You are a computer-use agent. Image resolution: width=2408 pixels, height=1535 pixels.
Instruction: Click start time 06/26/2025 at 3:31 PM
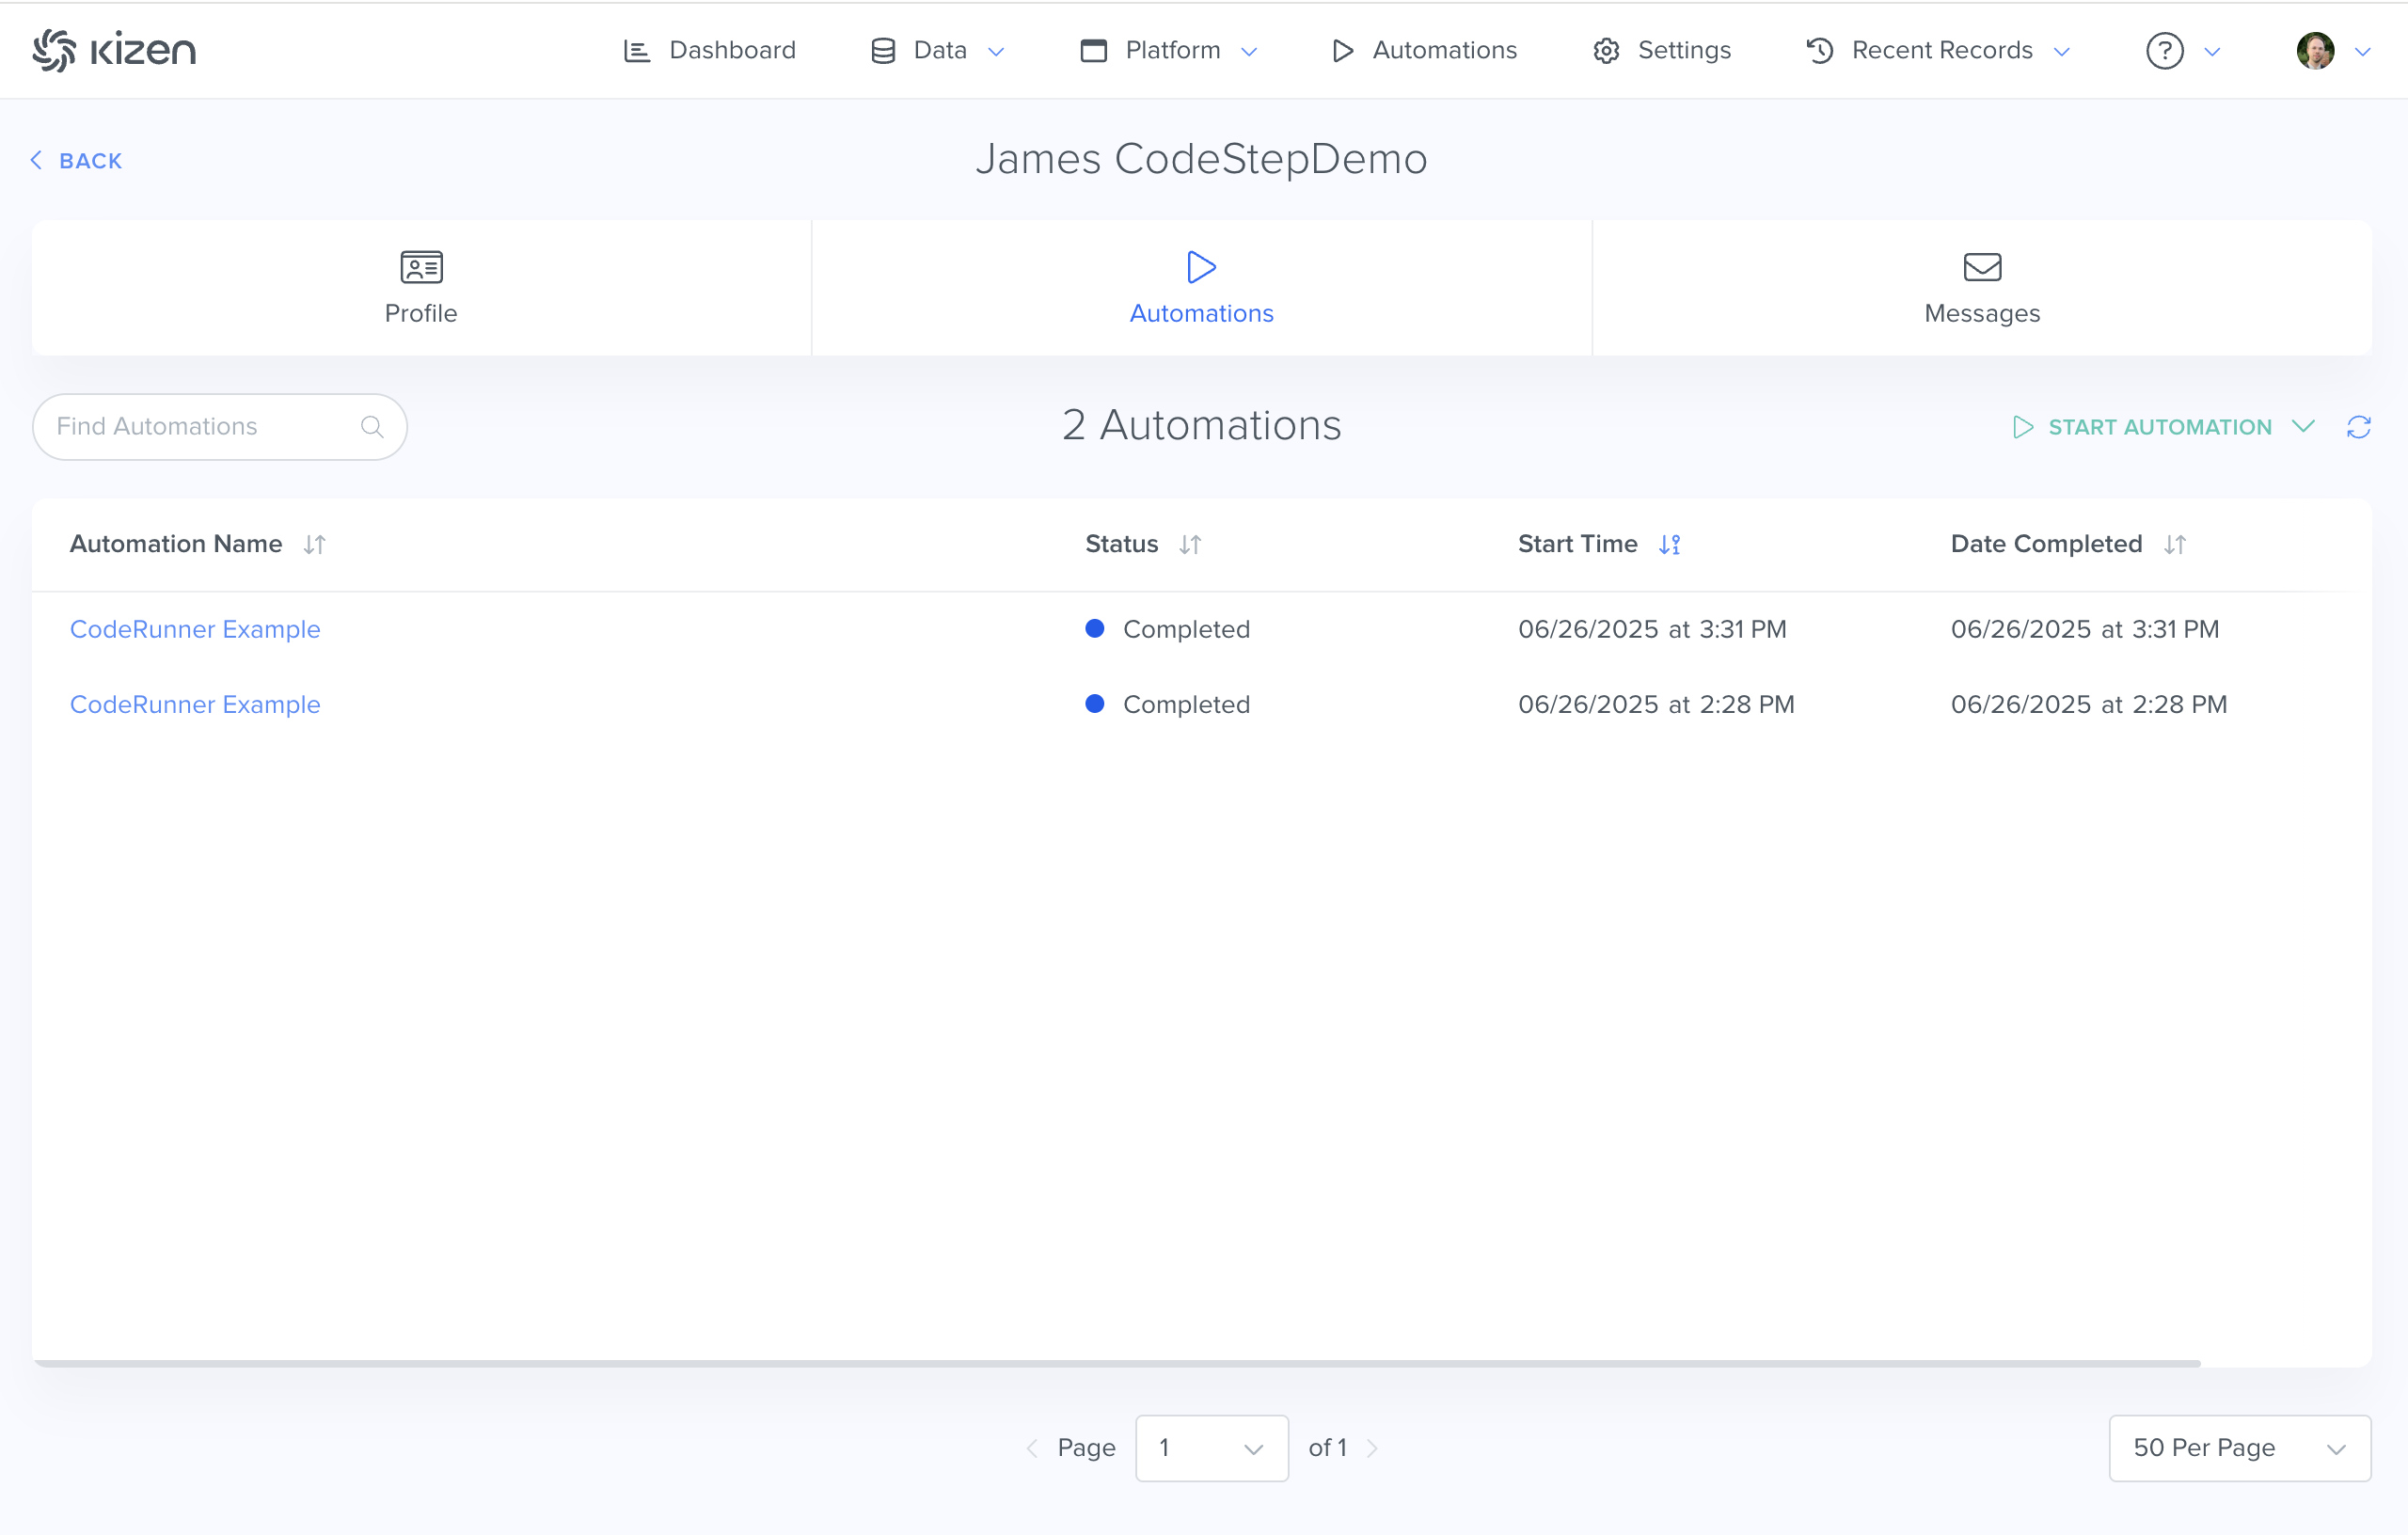[1652, 629]
